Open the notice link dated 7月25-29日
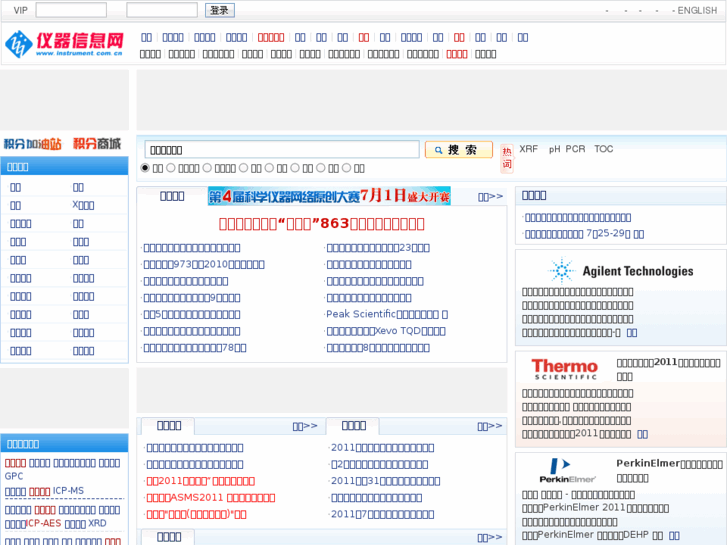The width and height of the screenshot is (727, 545). pyautogui.click(x=584, y=234)
